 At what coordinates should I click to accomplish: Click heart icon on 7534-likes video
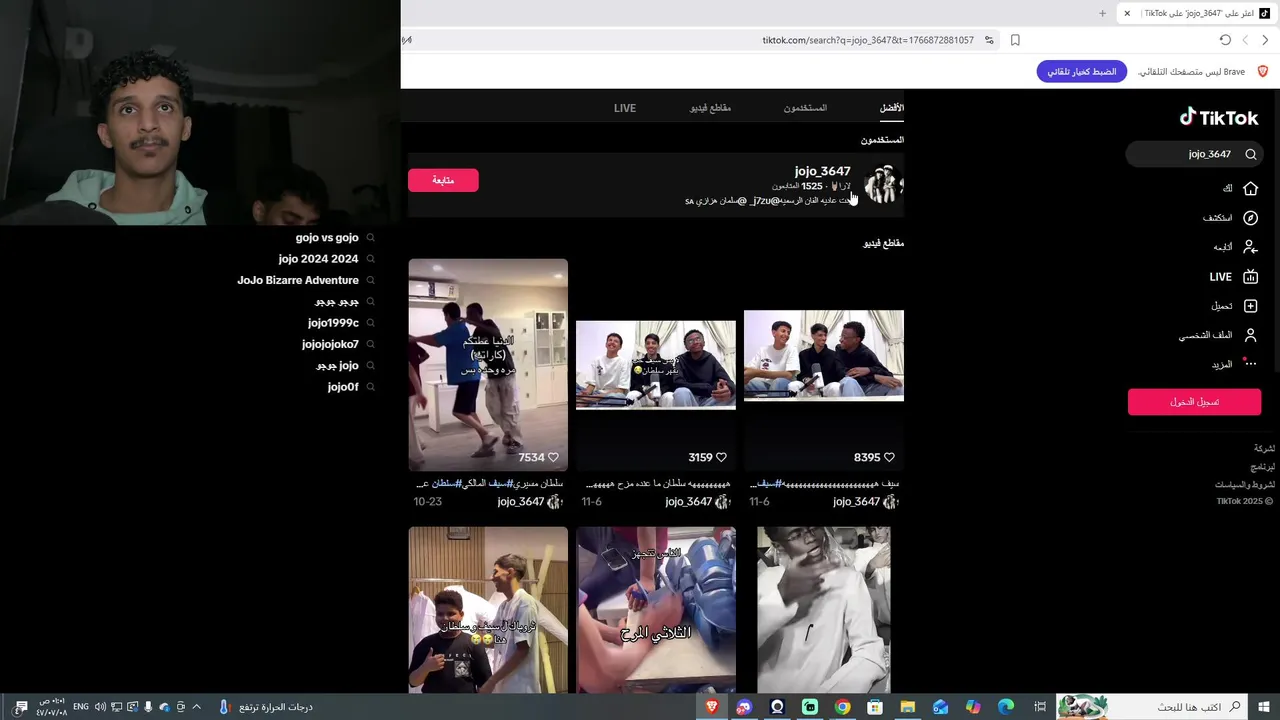click(553, 457)
